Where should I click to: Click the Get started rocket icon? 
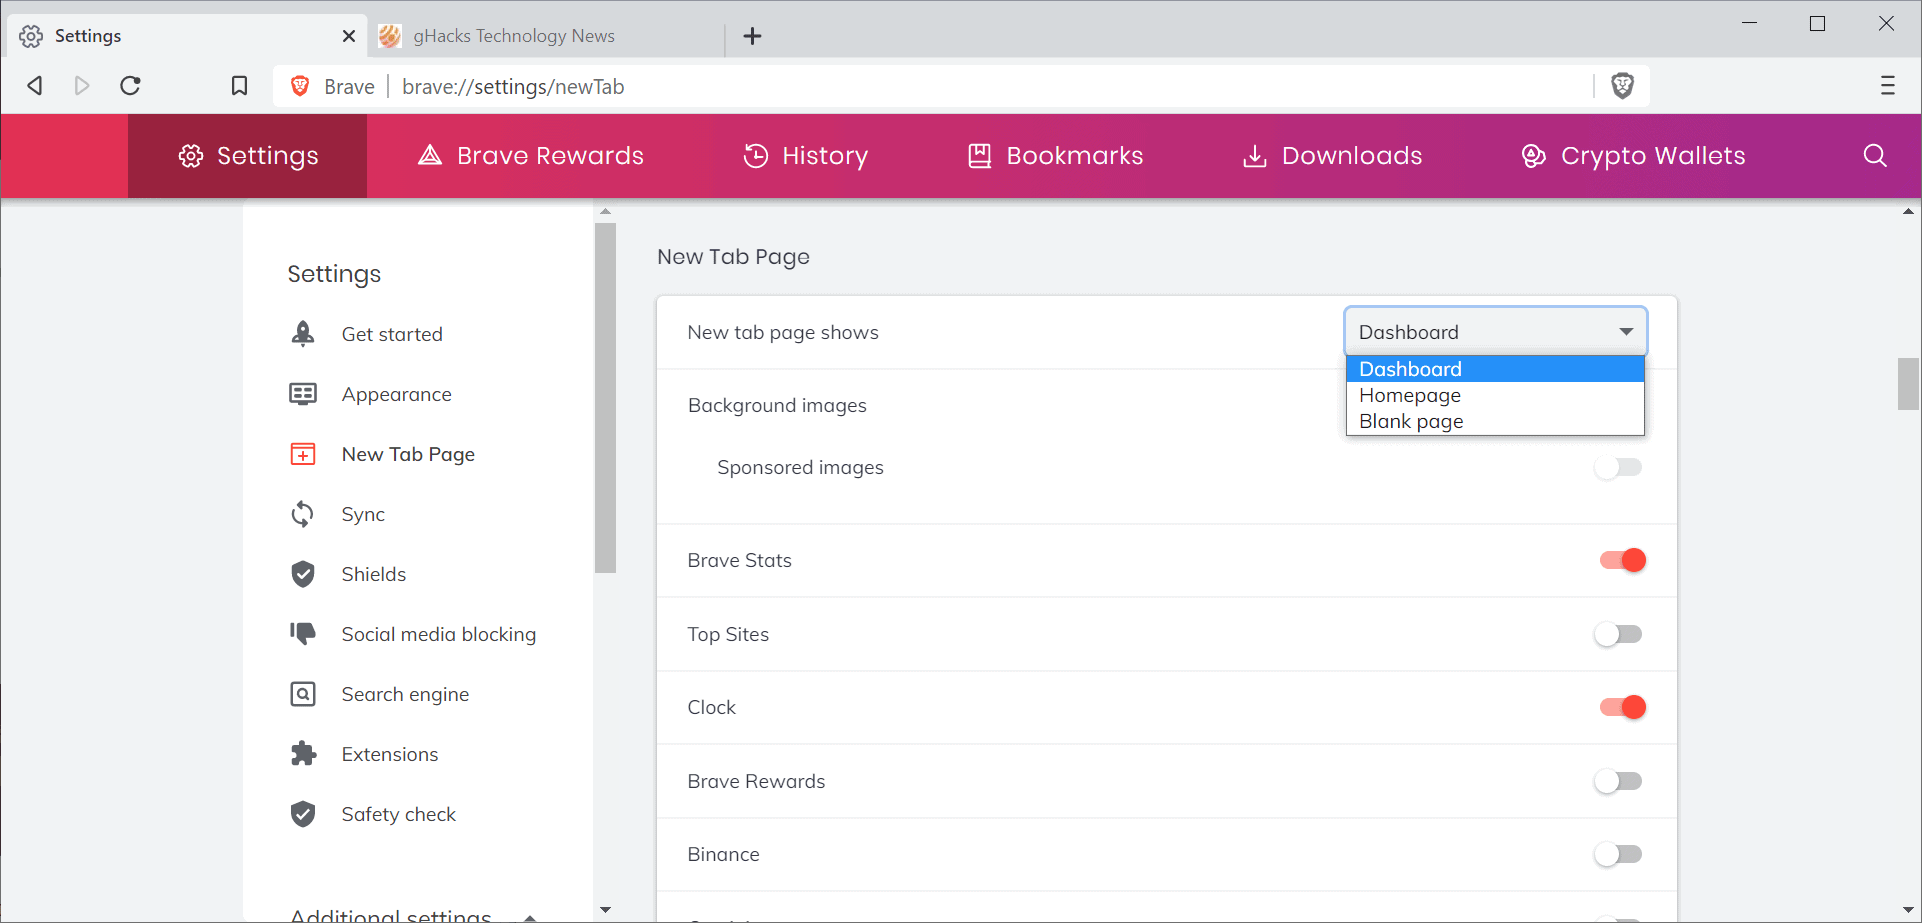click(x=303, y=334)
